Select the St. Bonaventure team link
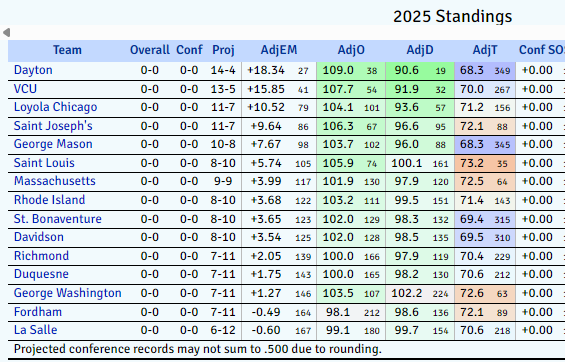 58,219
